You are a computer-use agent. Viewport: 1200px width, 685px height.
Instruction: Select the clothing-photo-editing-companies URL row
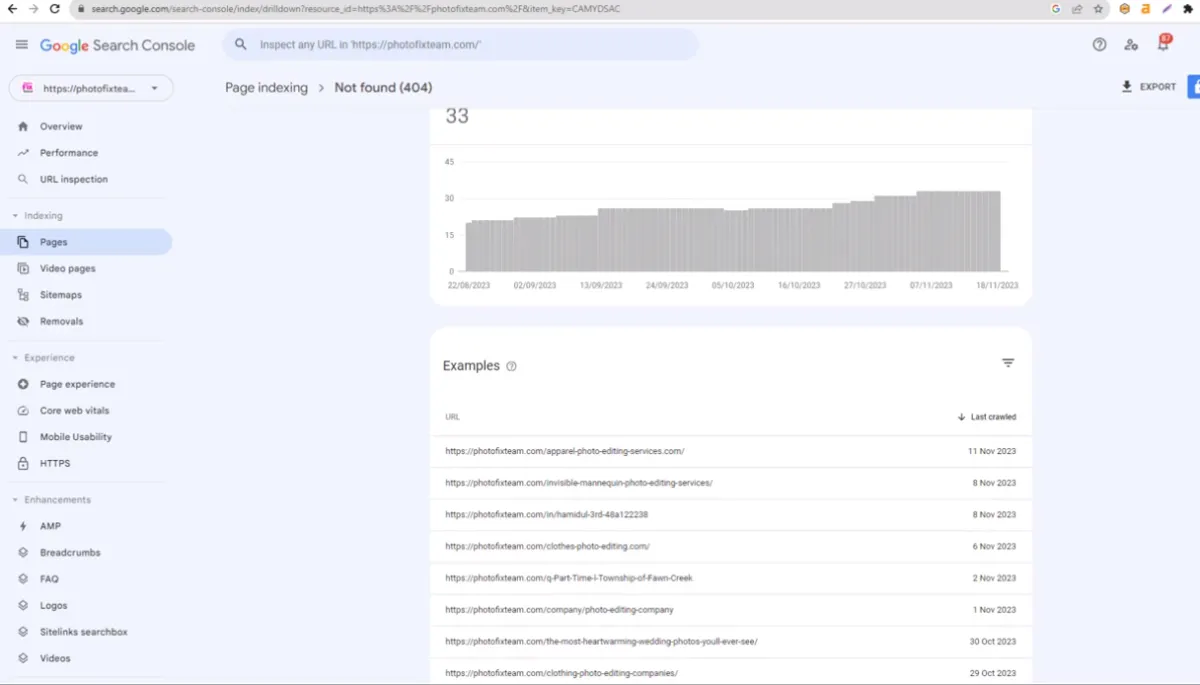tap(731, 671)
